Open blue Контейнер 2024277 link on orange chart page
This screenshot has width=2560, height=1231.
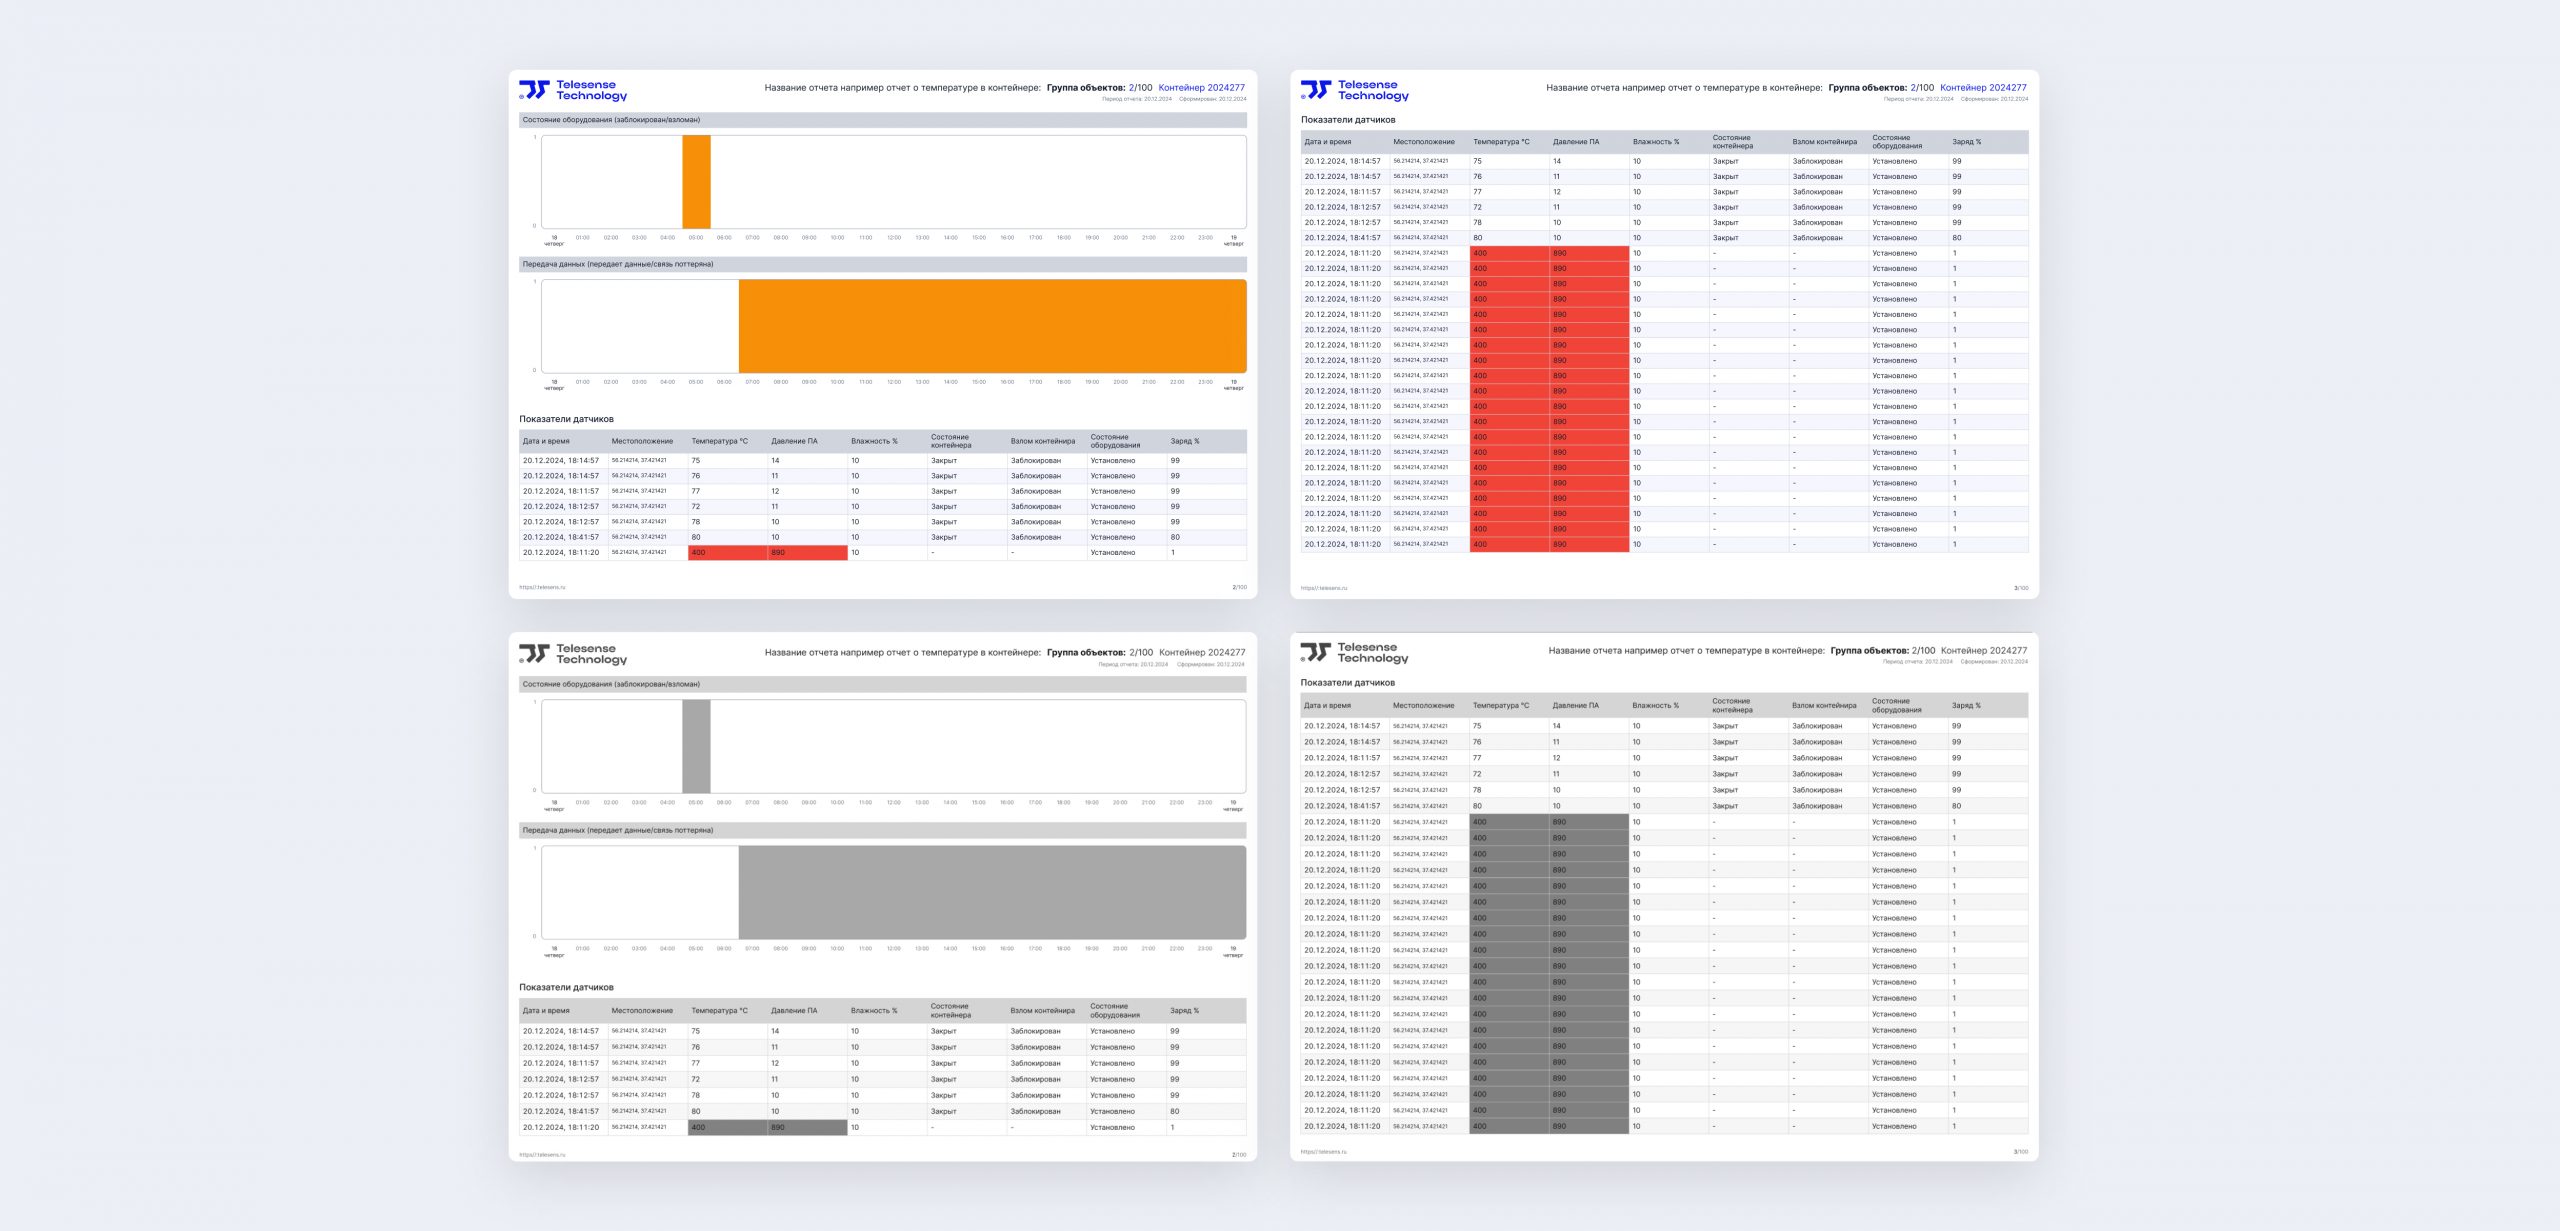coord(1201,88)
